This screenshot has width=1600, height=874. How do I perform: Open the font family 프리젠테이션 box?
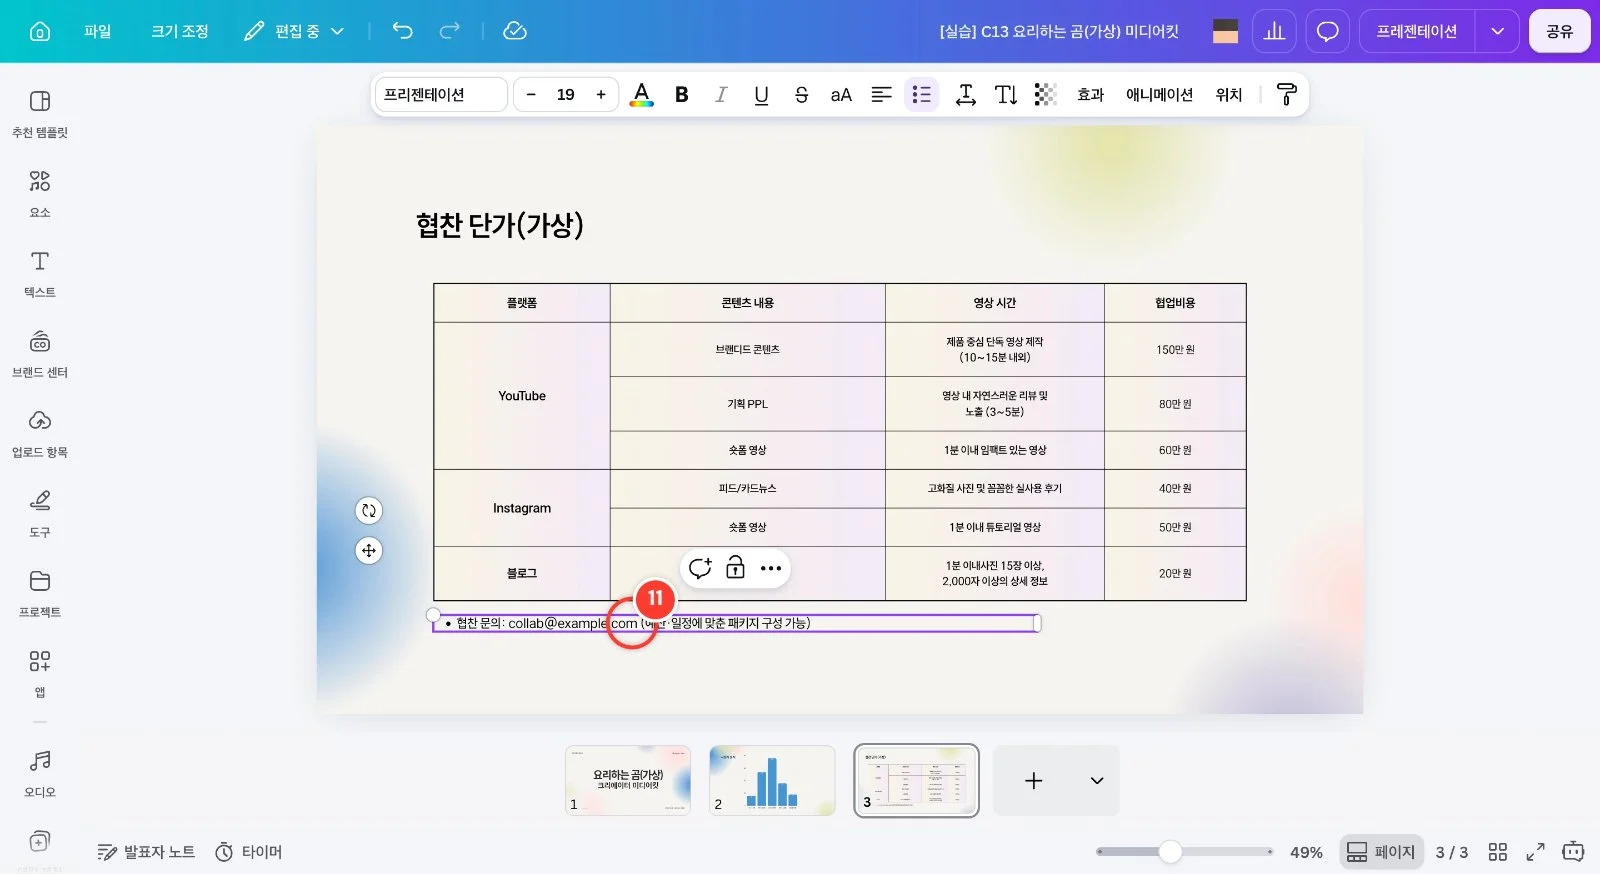[x=440, y=94]
